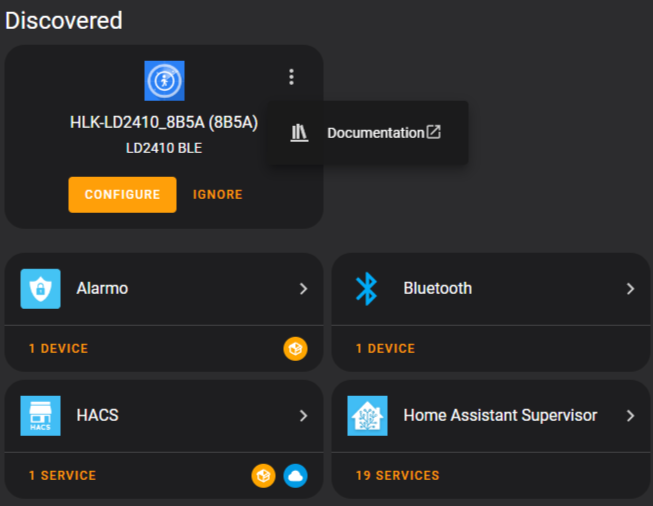Expand the Bluetooth integration chevron
Screen dimensions: 653x506
(x=631, y=289)
